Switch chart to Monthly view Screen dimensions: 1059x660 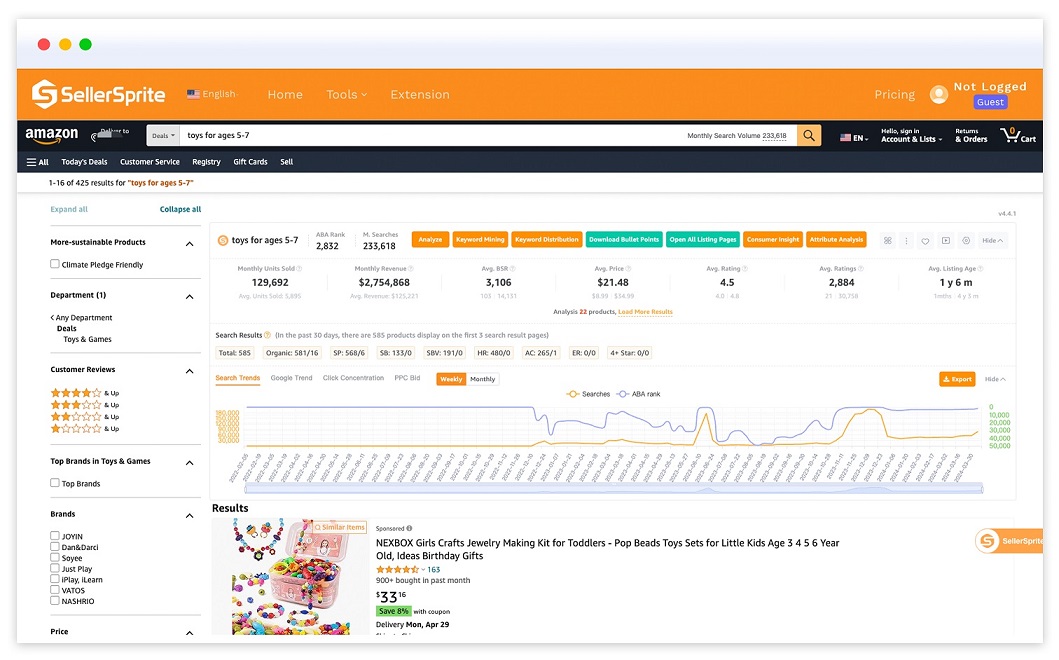pos(483,380)
